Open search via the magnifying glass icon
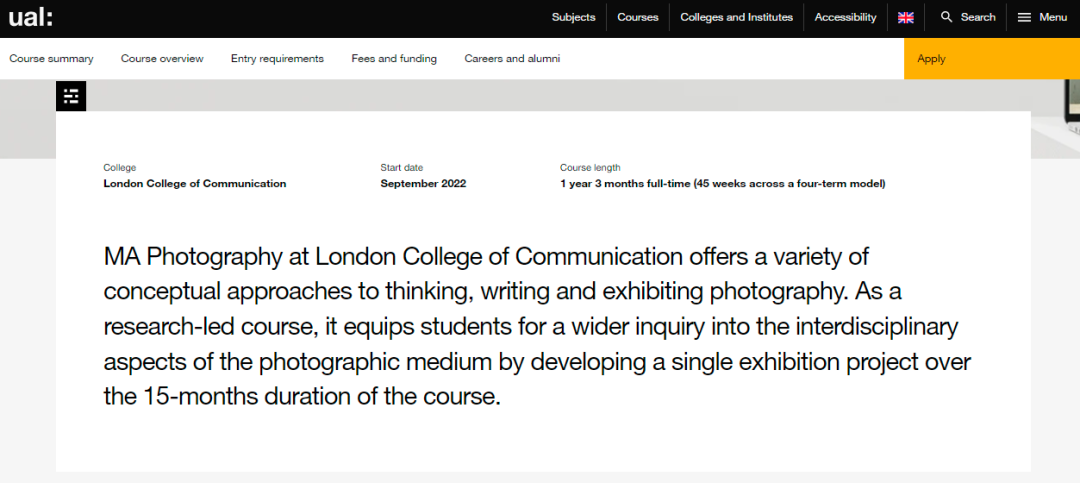This screenshot has height=483, width=1080. 947,17
